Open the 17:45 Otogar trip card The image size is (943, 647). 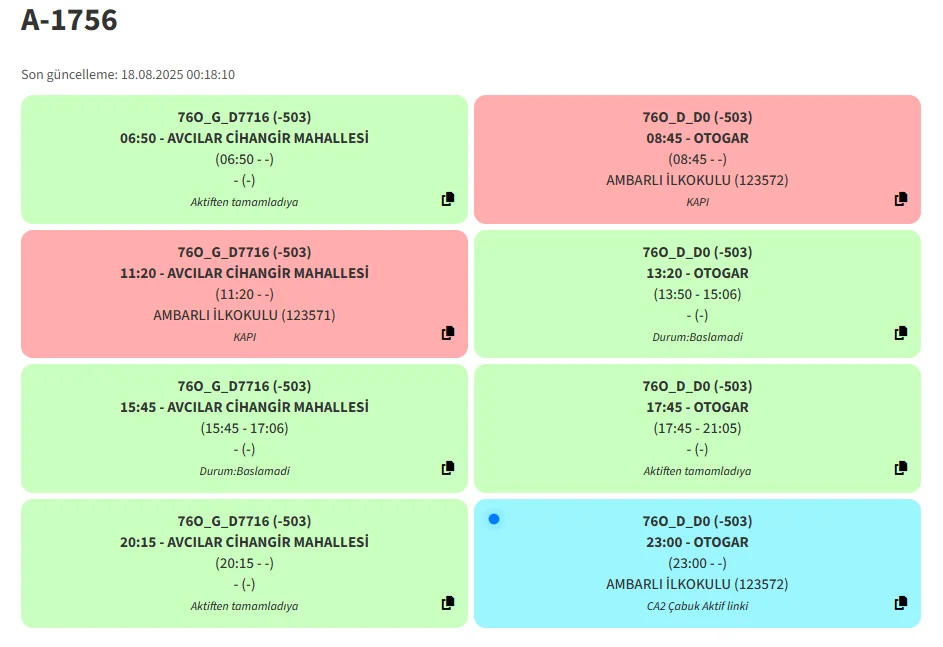(697, 407)
